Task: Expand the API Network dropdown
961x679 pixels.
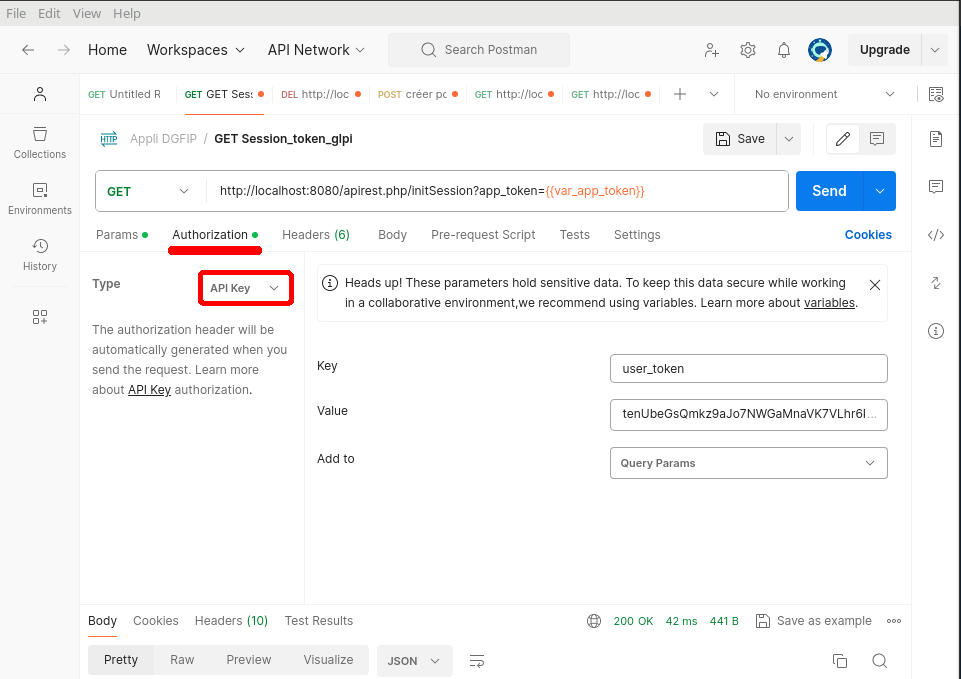Action: coord(316,50)
